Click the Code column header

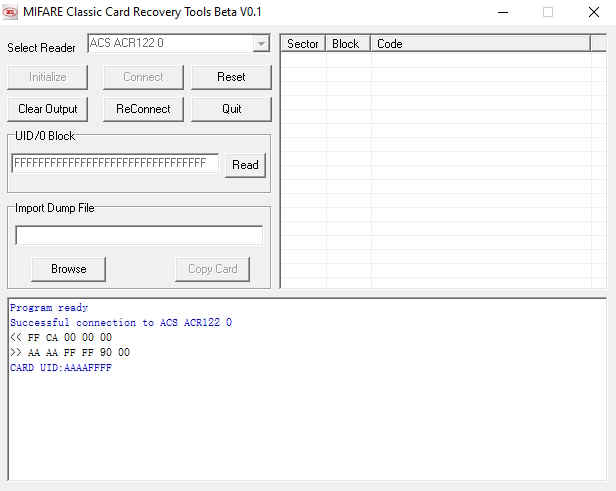point(480,44)
